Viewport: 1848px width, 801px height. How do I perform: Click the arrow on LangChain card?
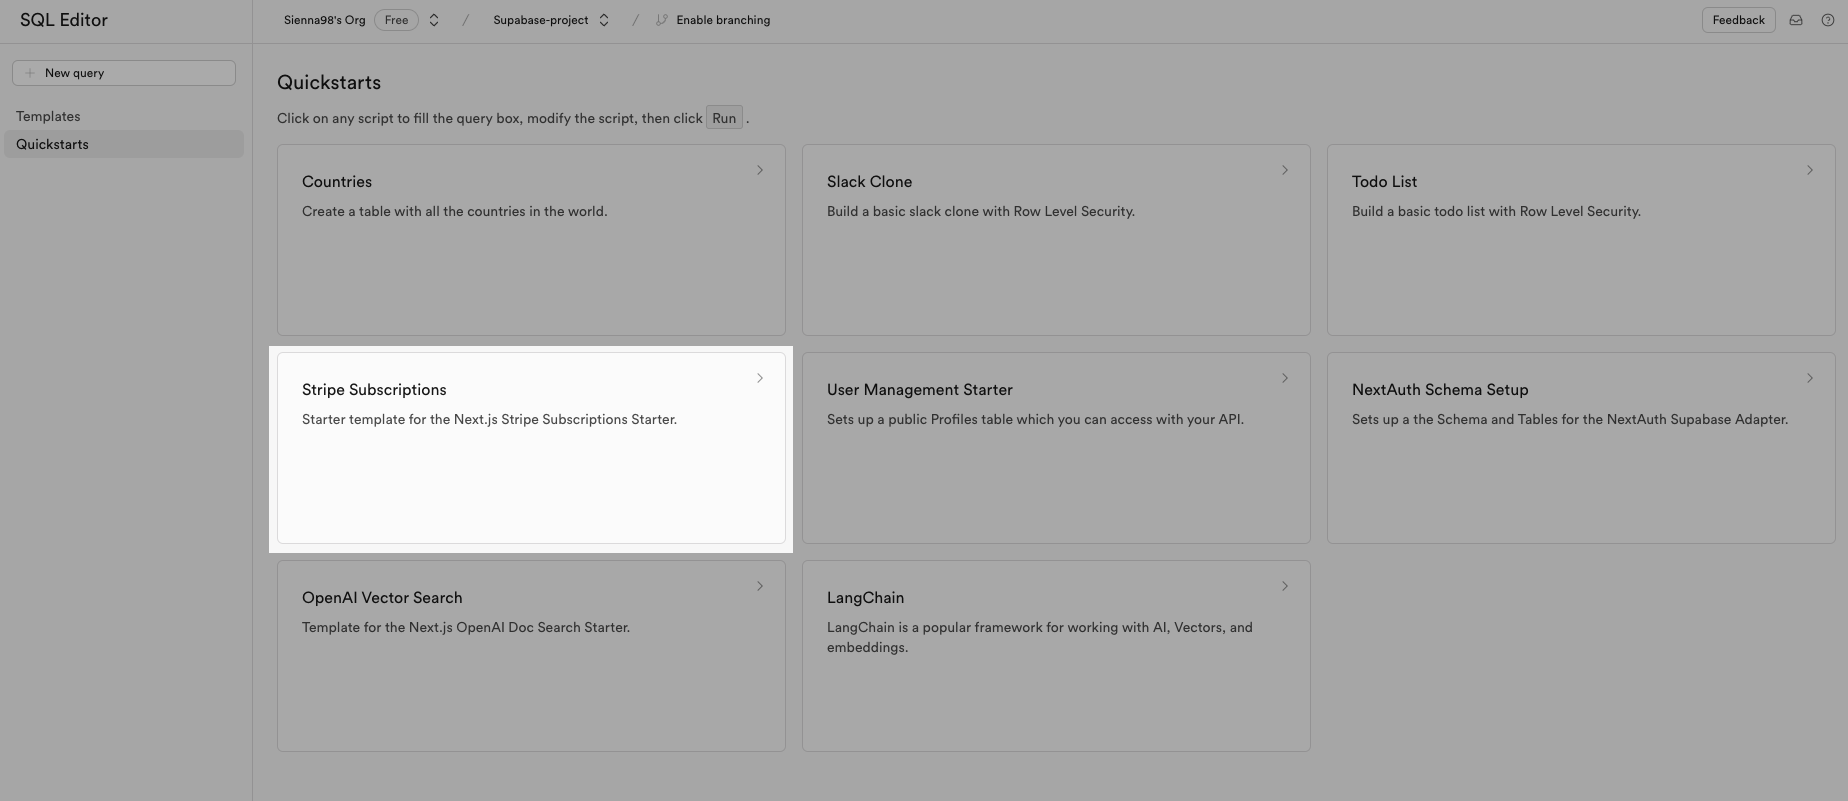(1285, 586)
